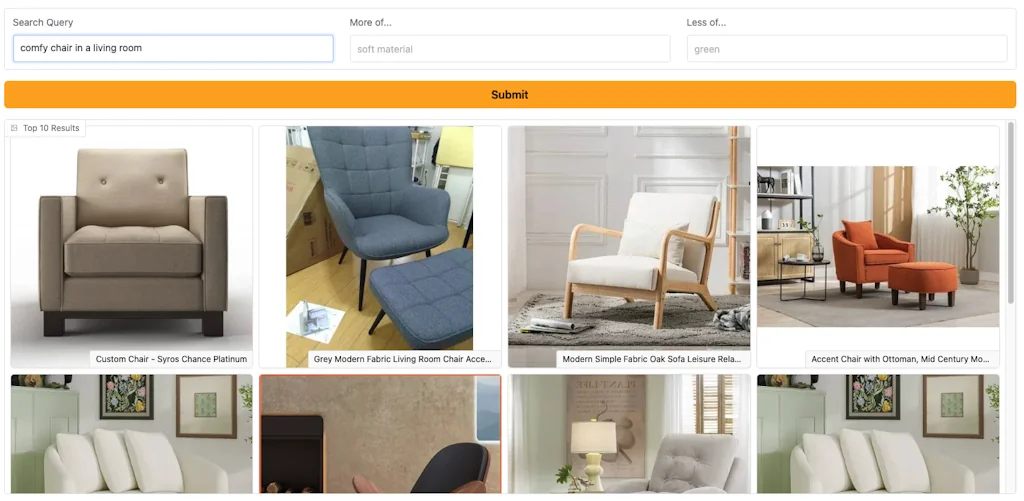This screenshot has width=1024, height=501.
Task: Click the 'Less of...' label text
Action: [x=706, y=22]
